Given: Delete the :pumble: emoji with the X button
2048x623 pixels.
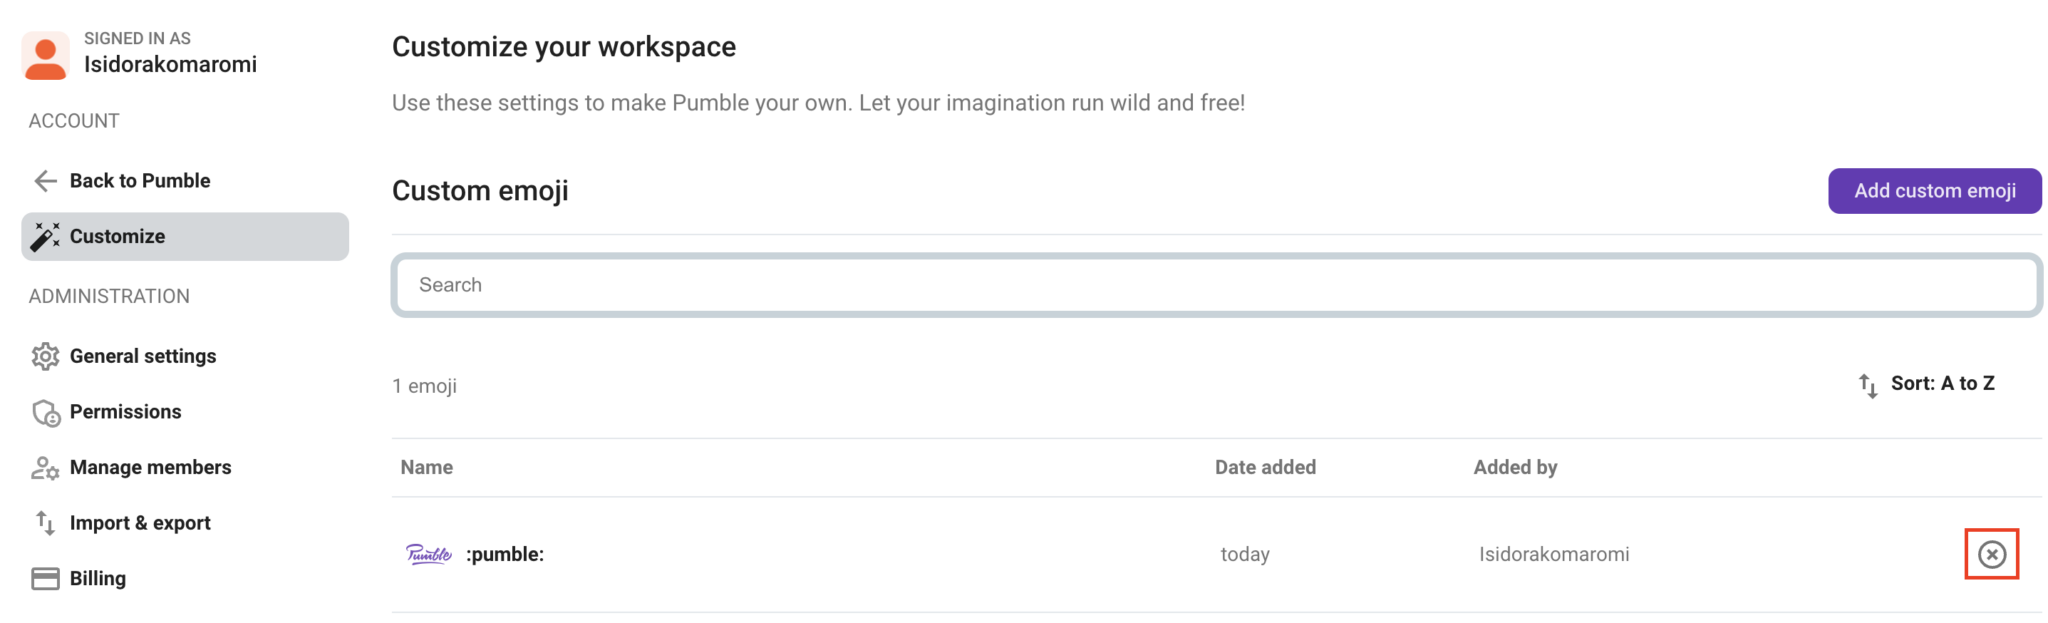Looking at the screenshot, I should coord(1993,553).
